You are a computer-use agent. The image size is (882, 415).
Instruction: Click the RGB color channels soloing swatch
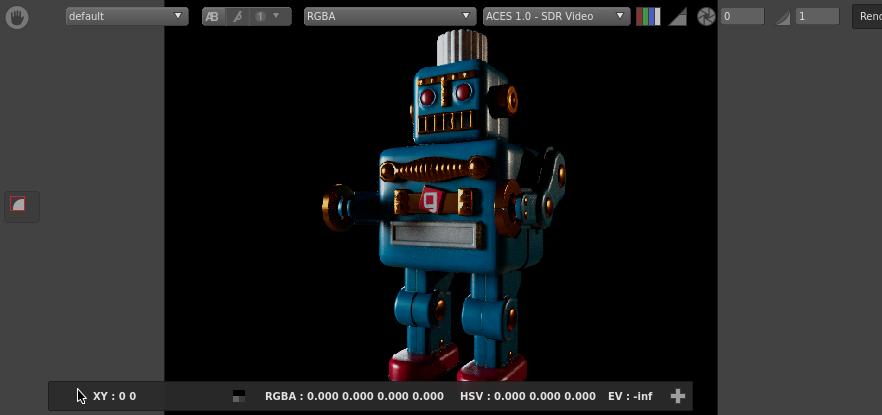(648, 17)
